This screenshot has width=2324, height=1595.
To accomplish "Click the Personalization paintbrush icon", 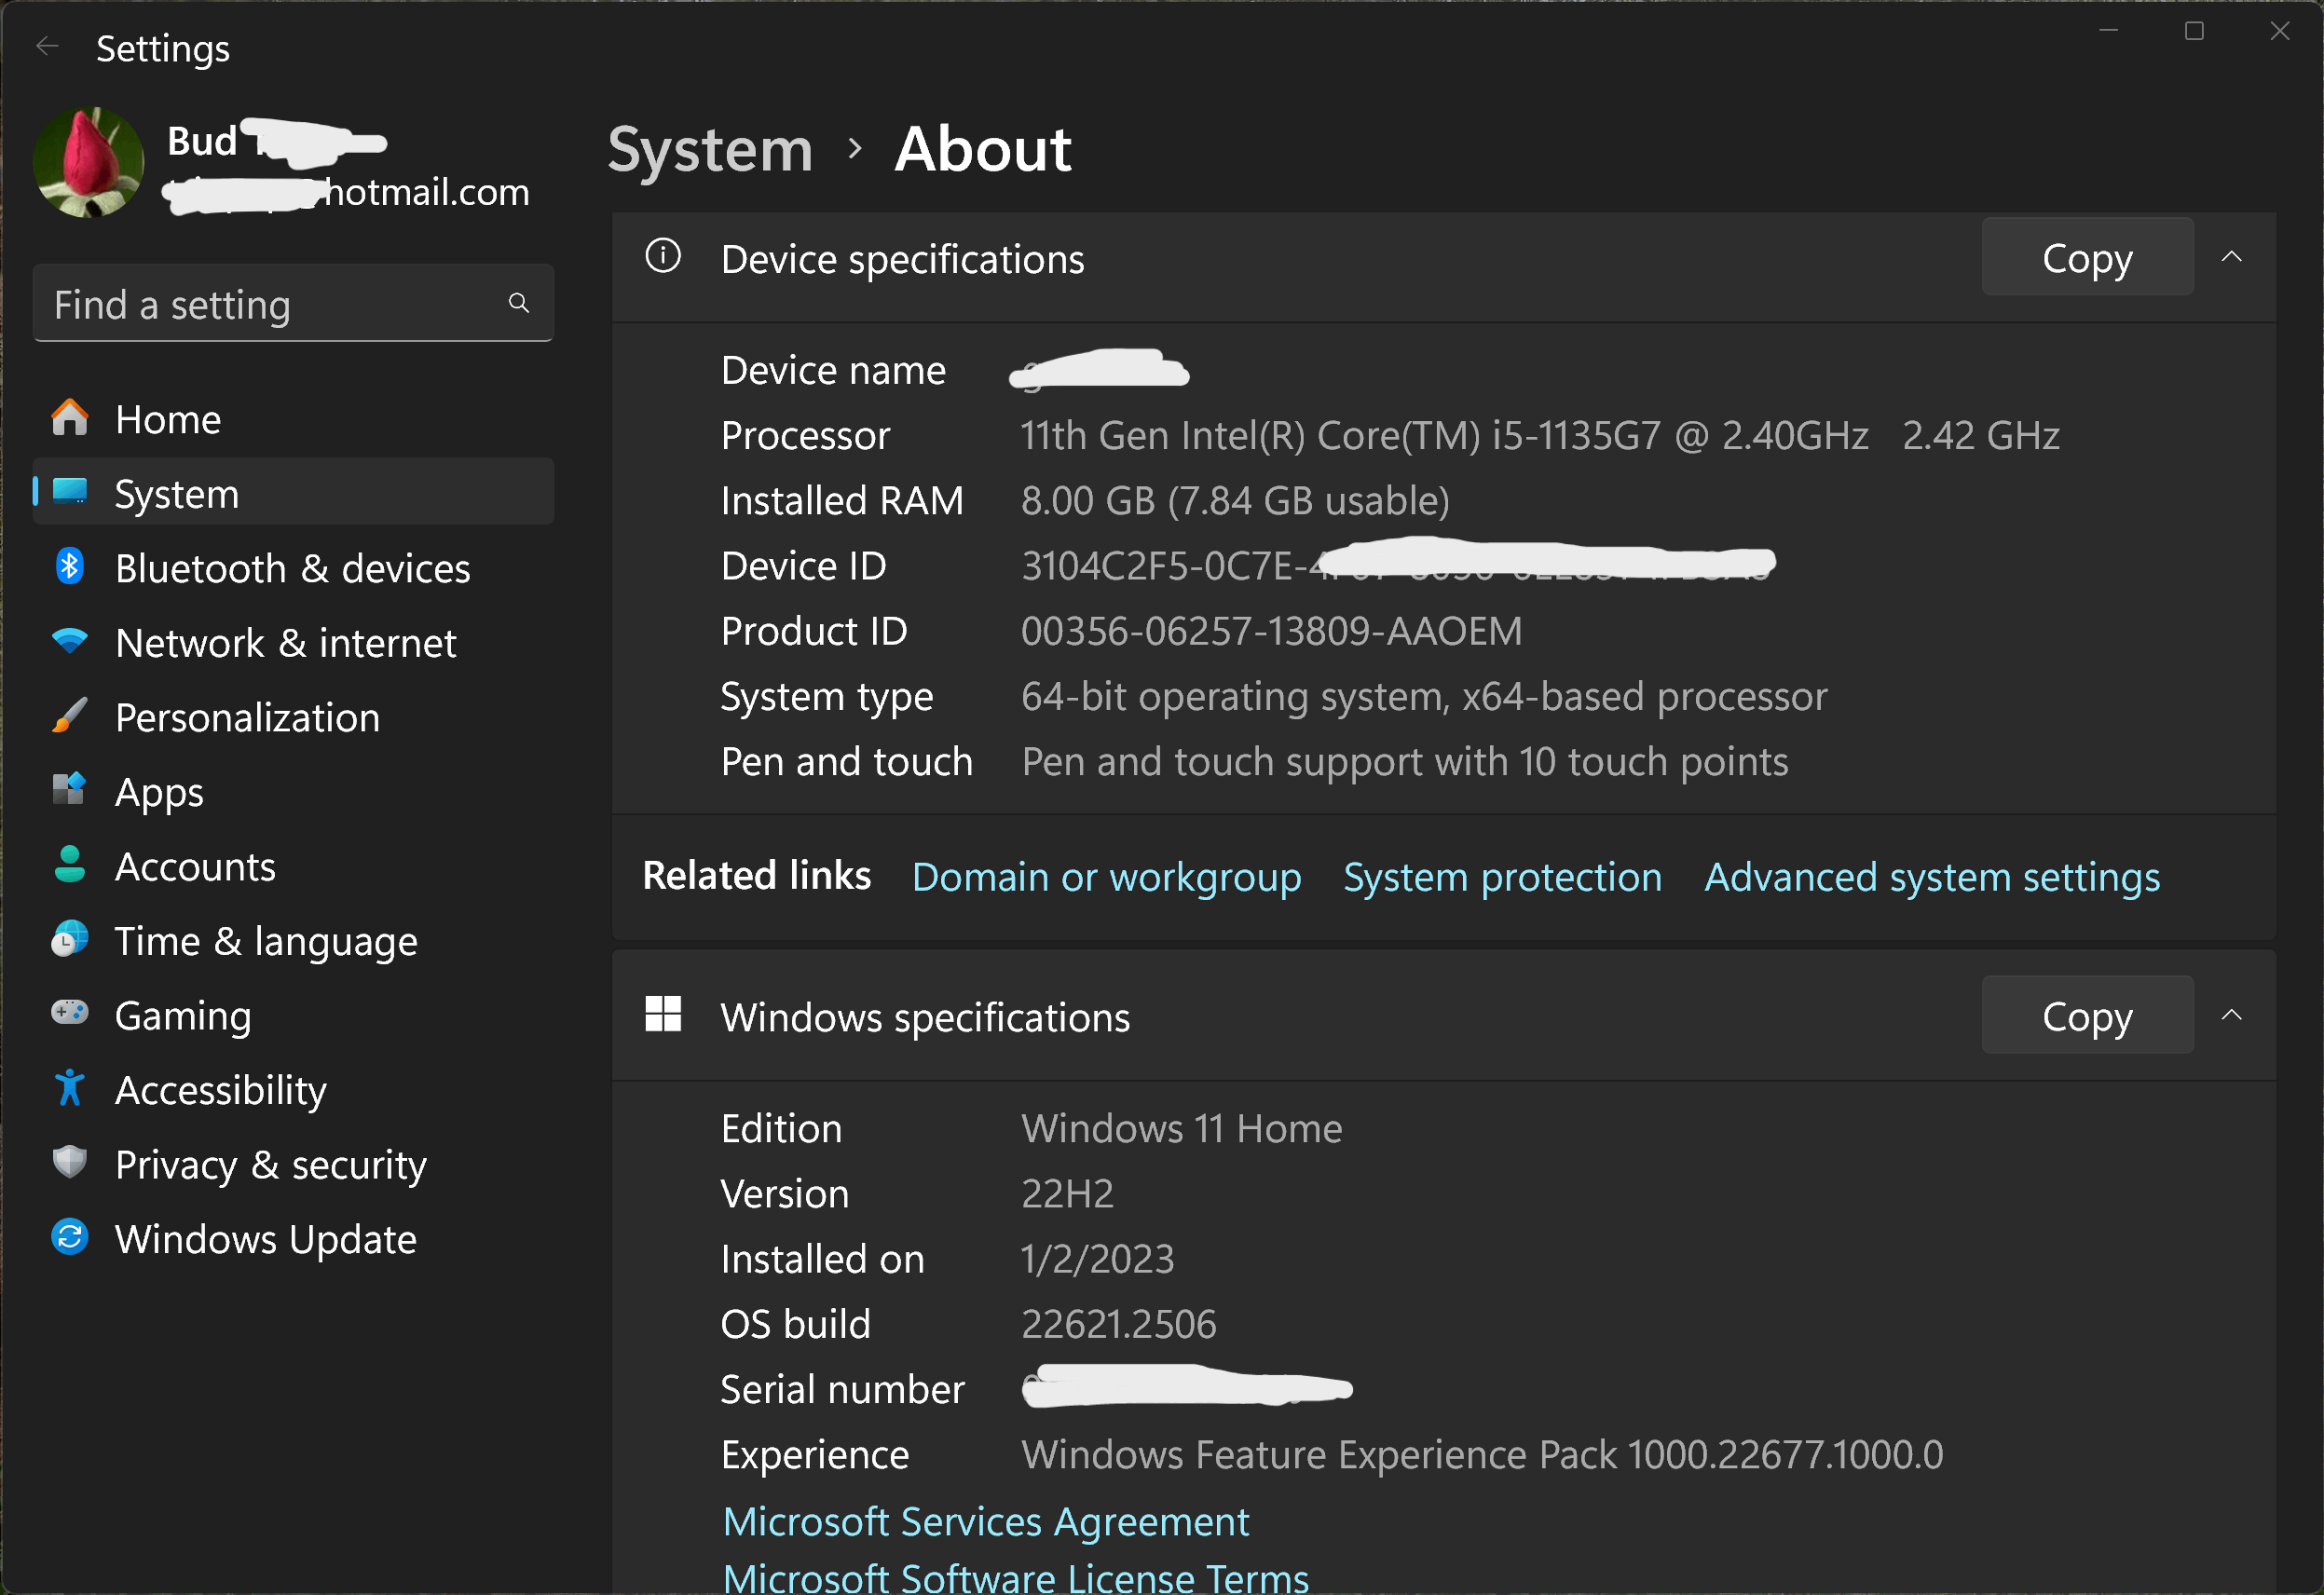I will coord(70,716).
